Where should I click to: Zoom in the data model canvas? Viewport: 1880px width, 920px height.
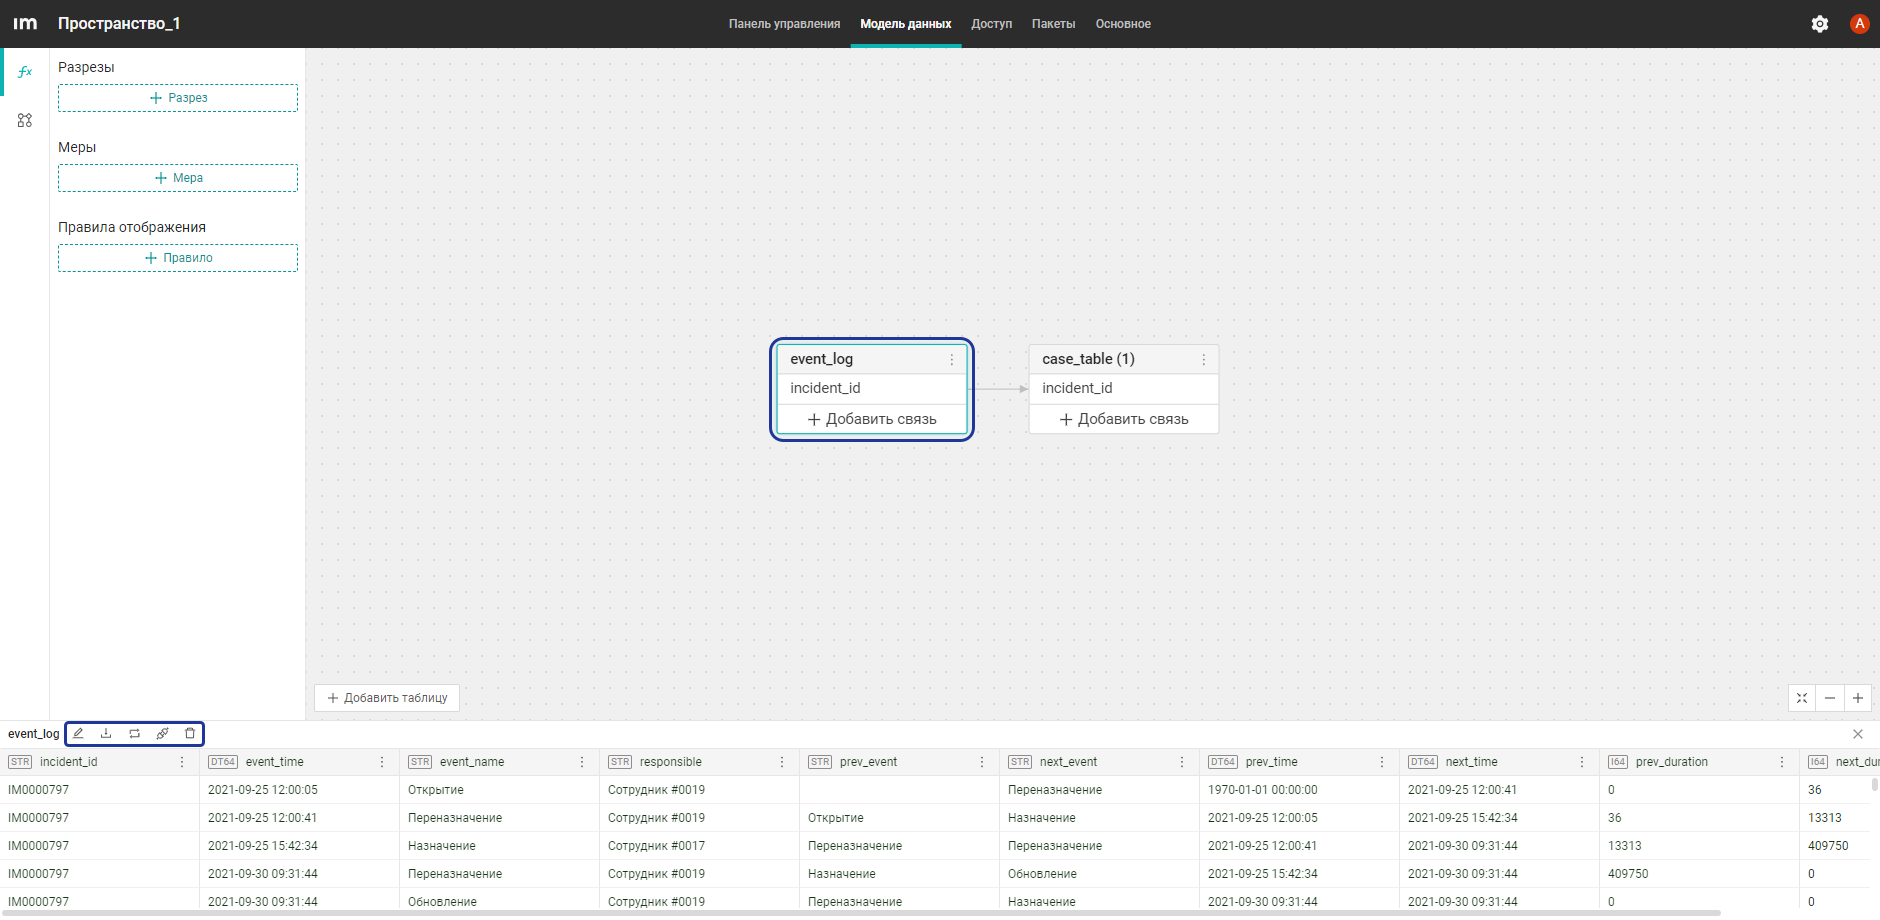(x=1858, y=698)
